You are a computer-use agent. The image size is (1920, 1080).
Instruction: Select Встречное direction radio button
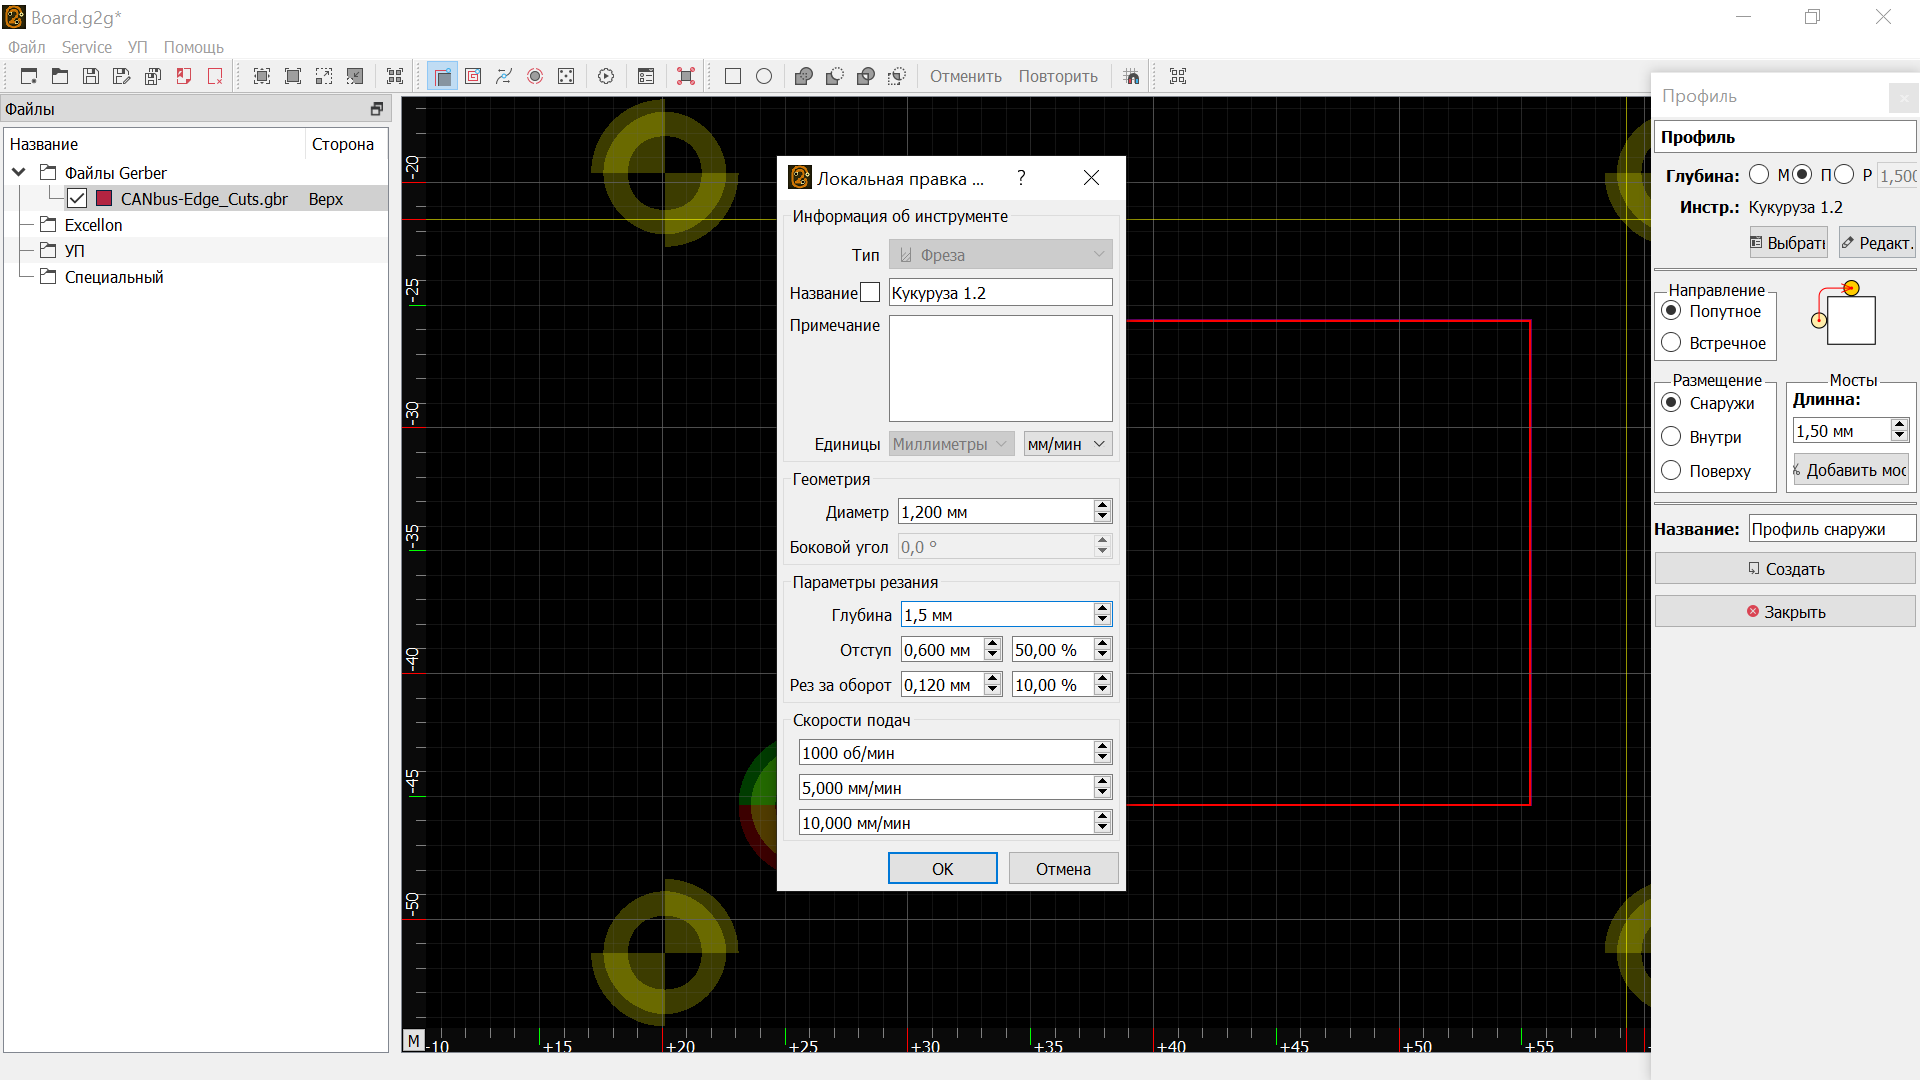[x=1671, y=343]
